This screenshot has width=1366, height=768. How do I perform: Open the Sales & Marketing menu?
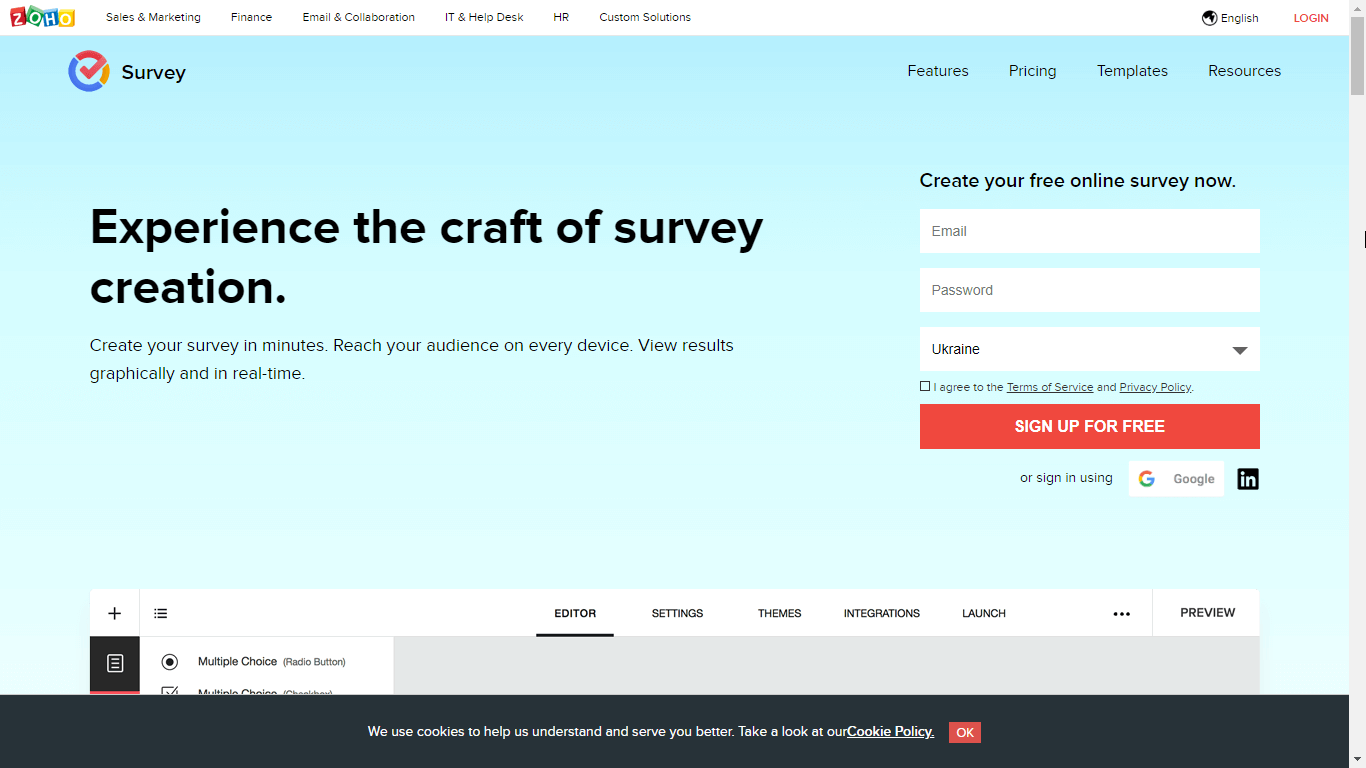[x=153, y=17]
